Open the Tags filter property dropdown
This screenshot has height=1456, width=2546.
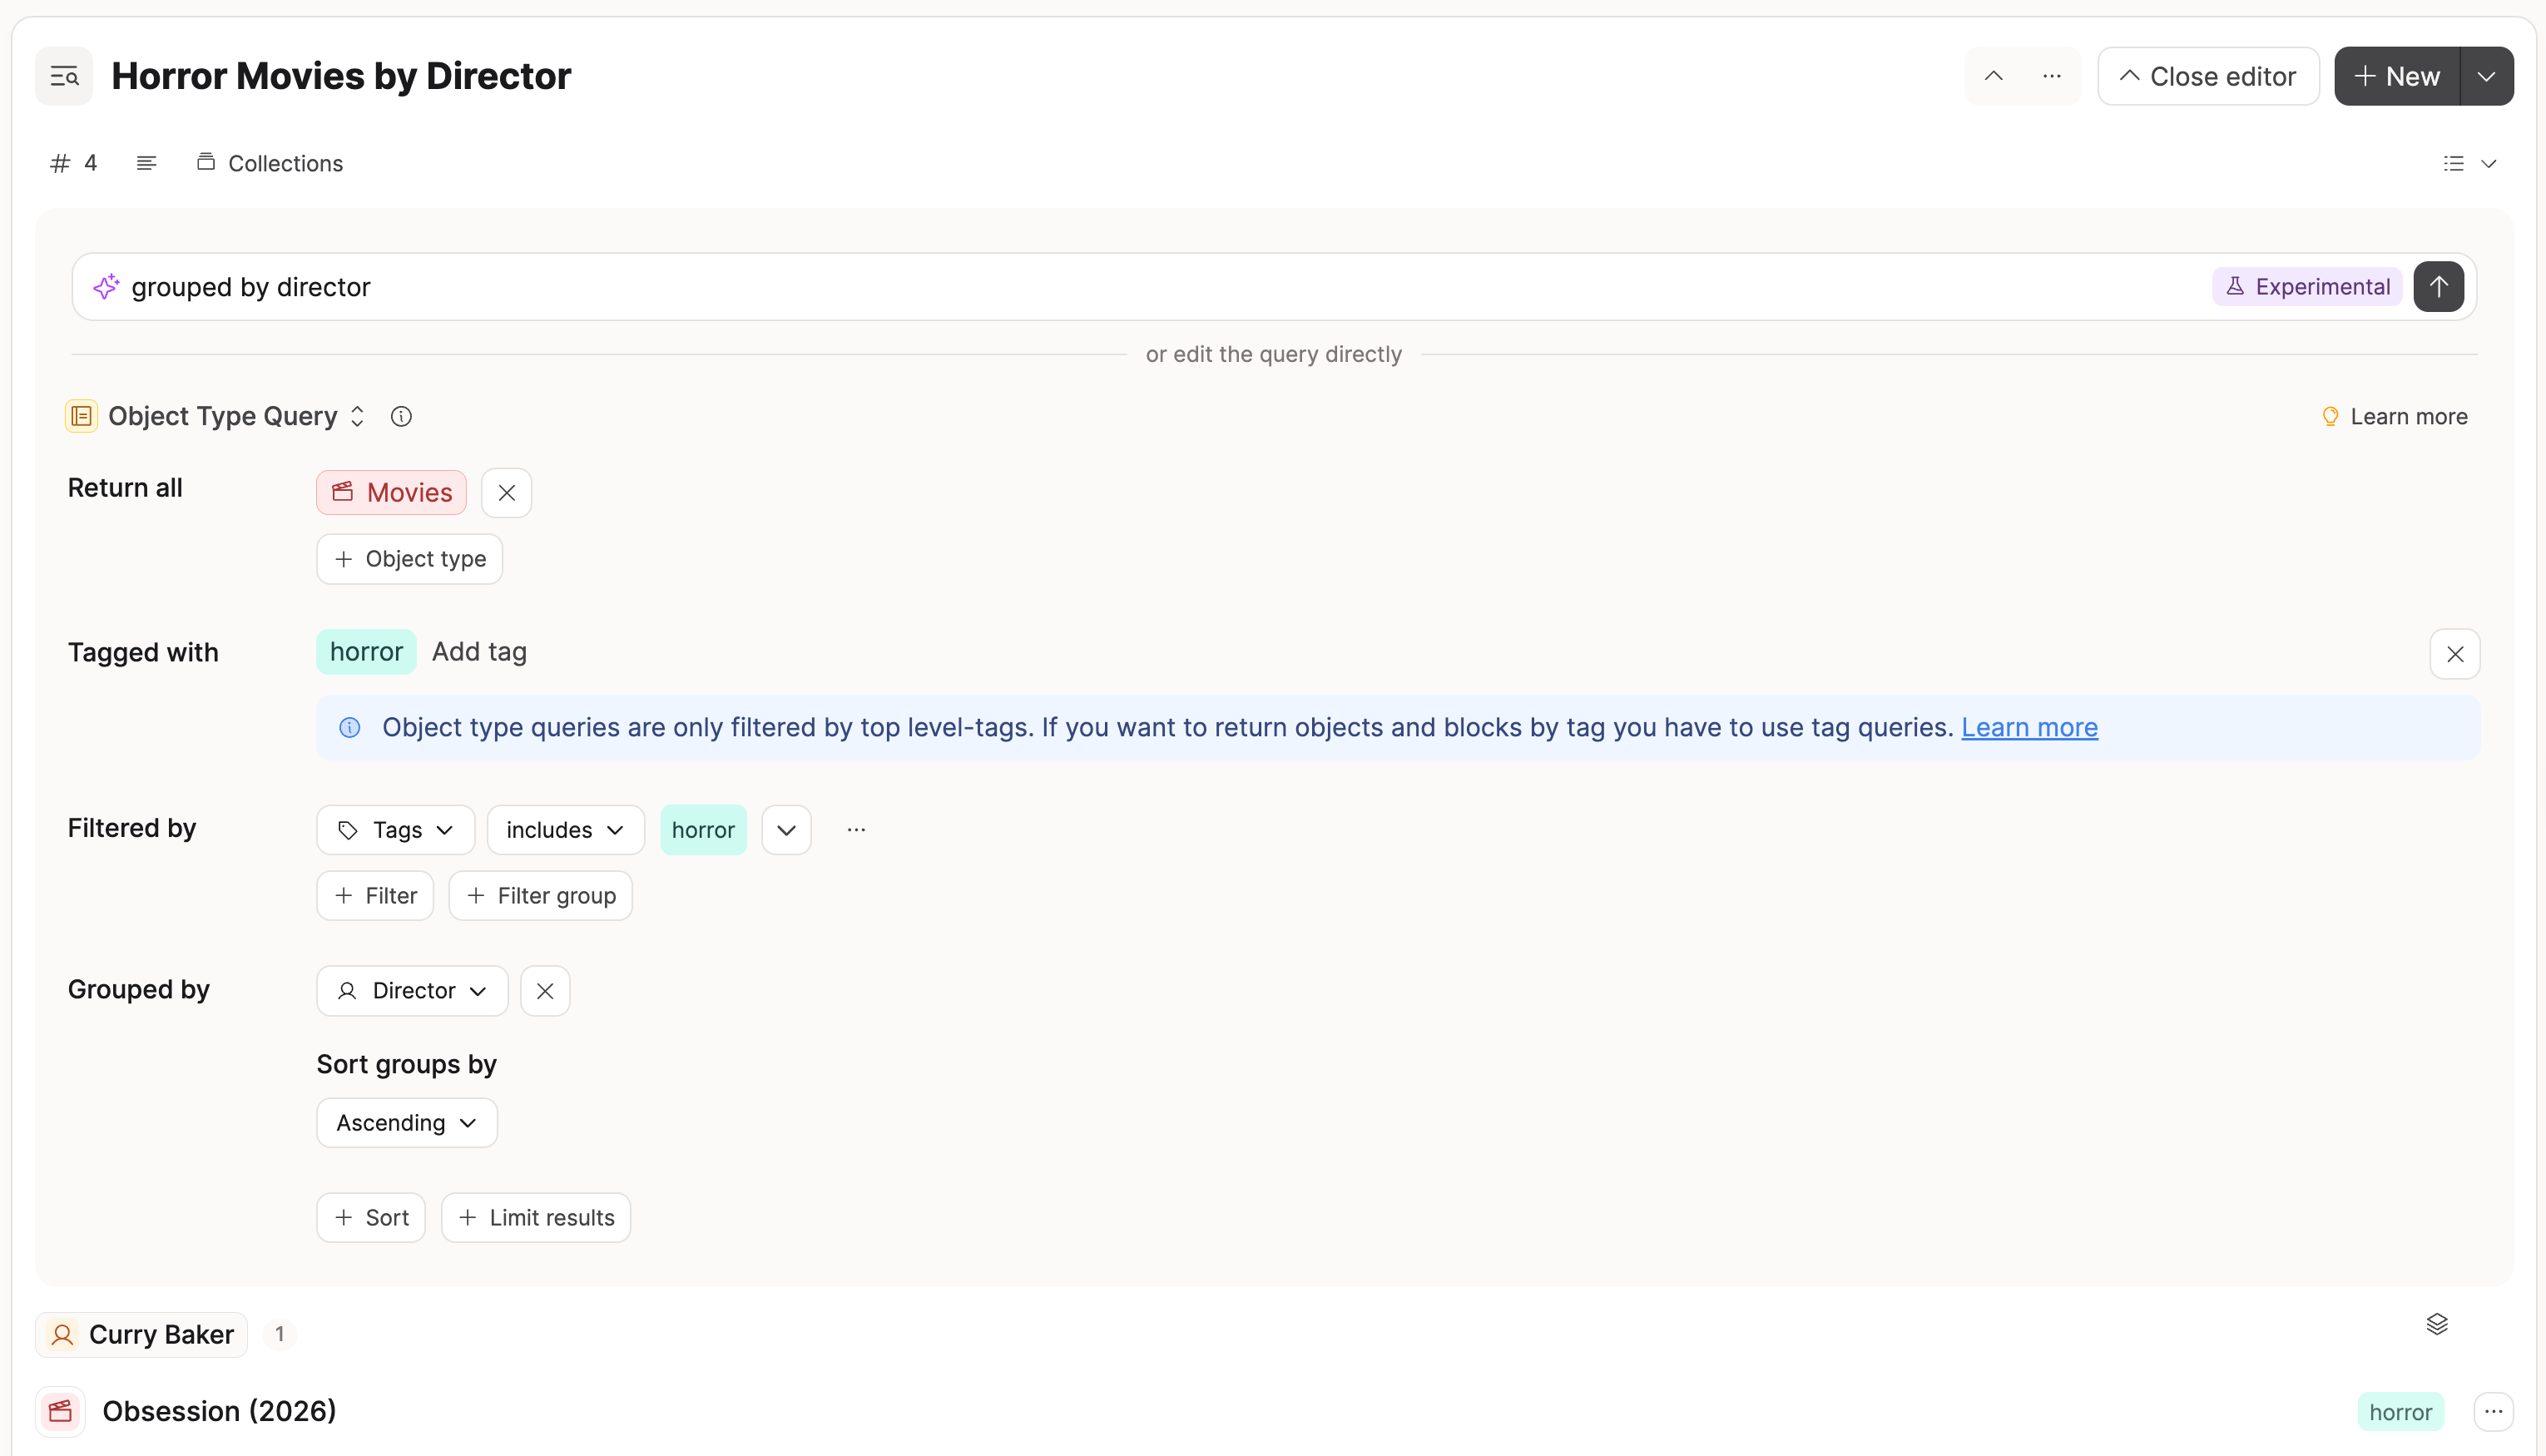pos(395,830)
